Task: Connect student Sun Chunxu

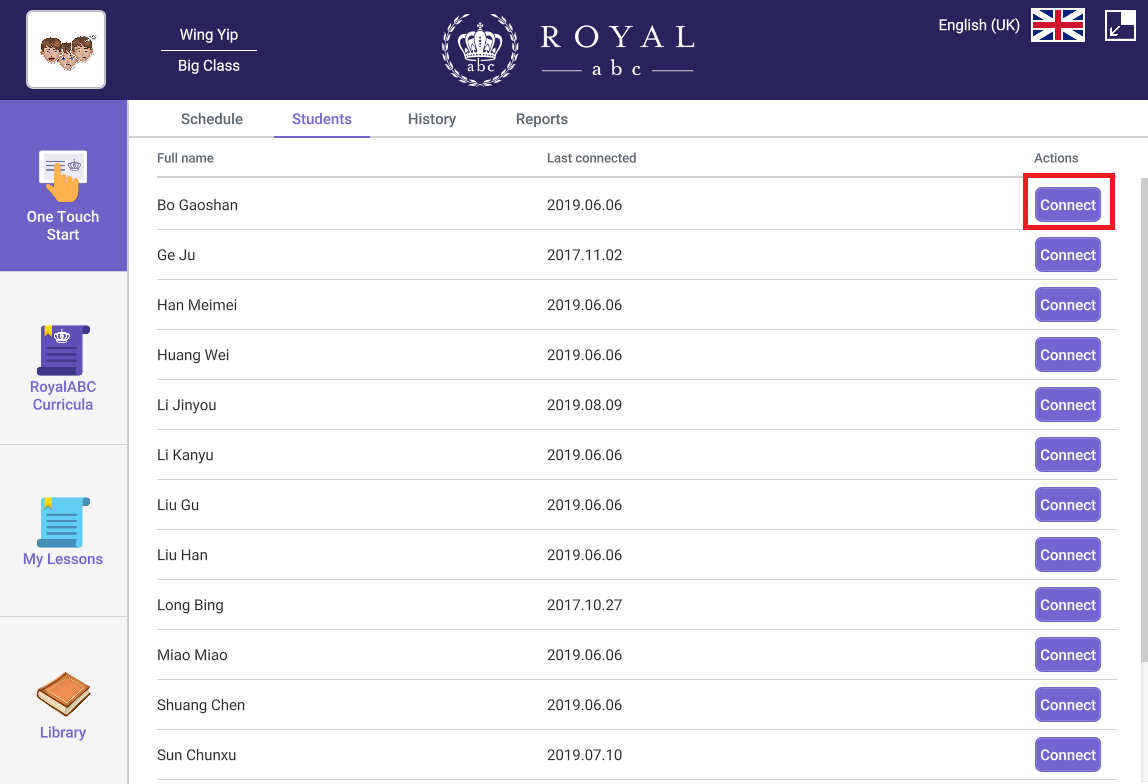Action: [x=1067, y=755]
